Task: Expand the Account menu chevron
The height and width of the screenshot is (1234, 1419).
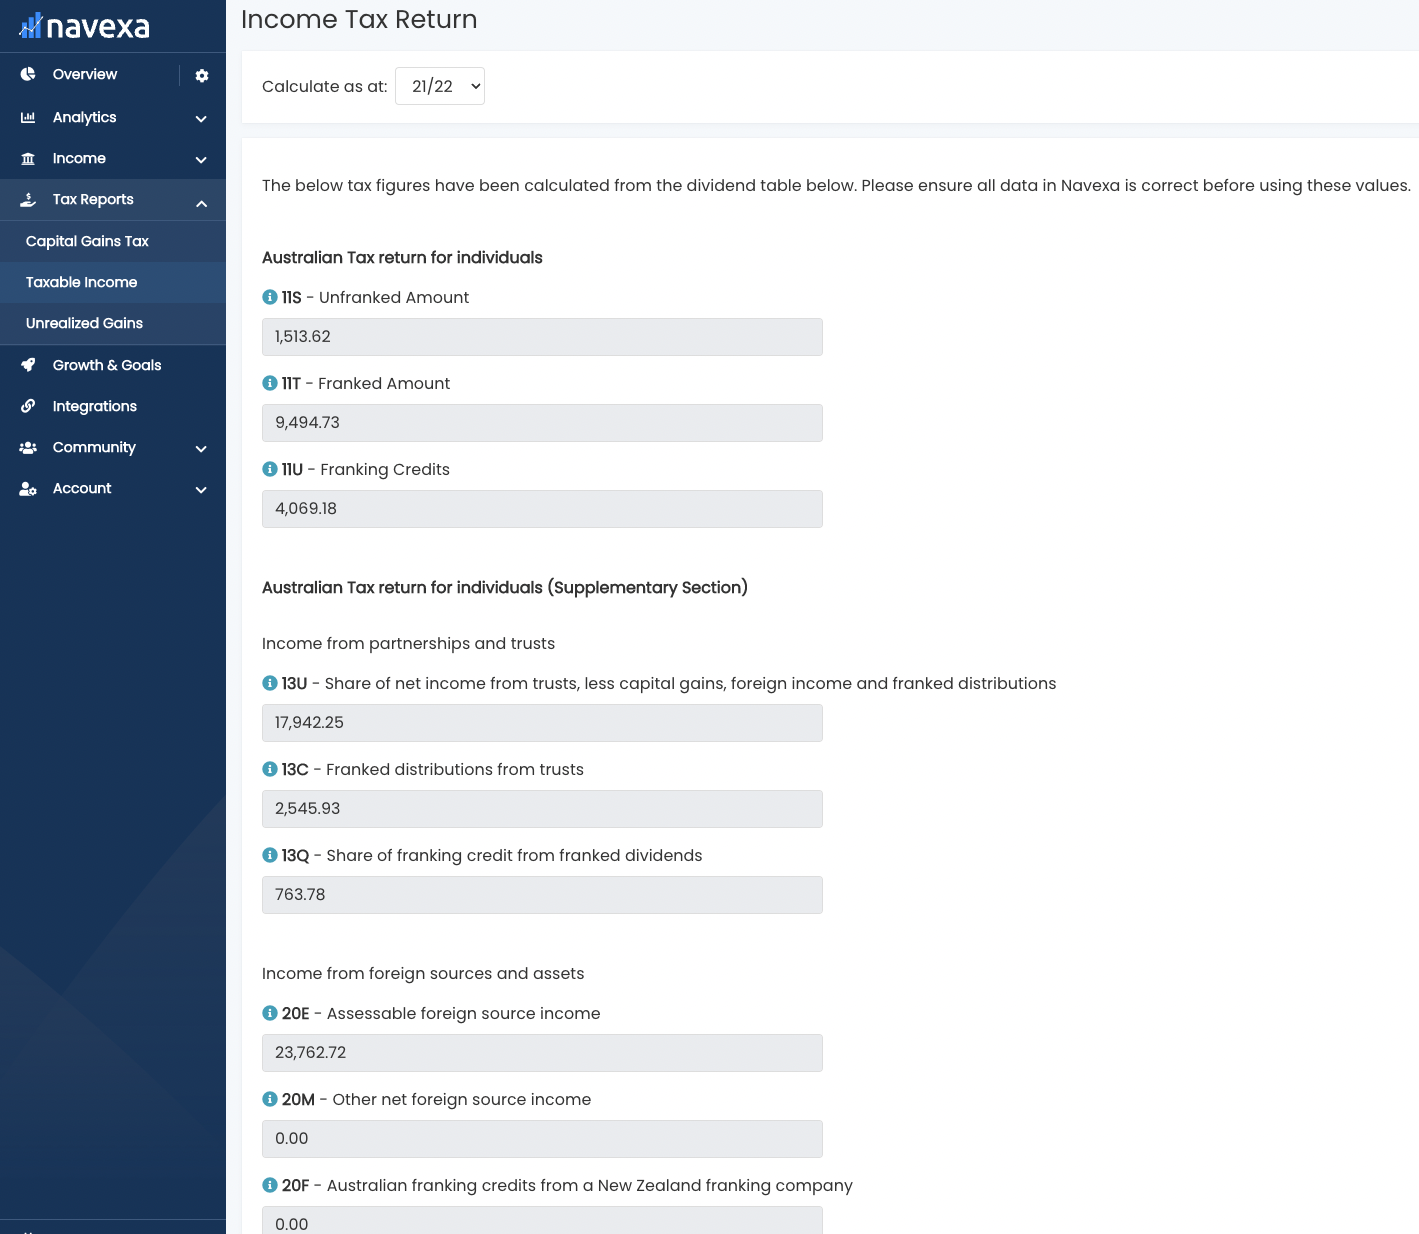Action: click(201, 489)
